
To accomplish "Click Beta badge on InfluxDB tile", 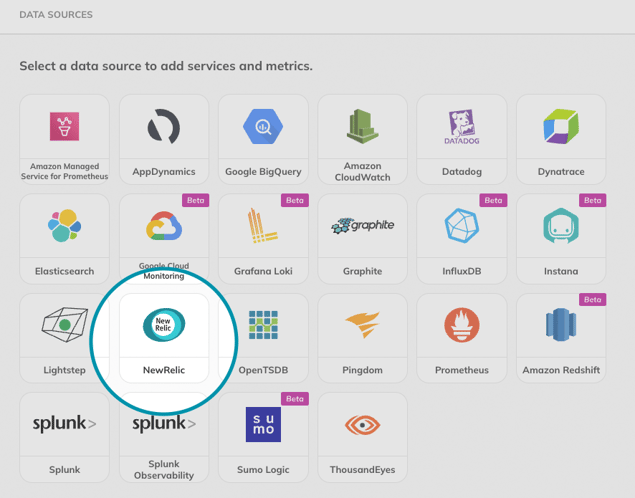I will point(493,200).
